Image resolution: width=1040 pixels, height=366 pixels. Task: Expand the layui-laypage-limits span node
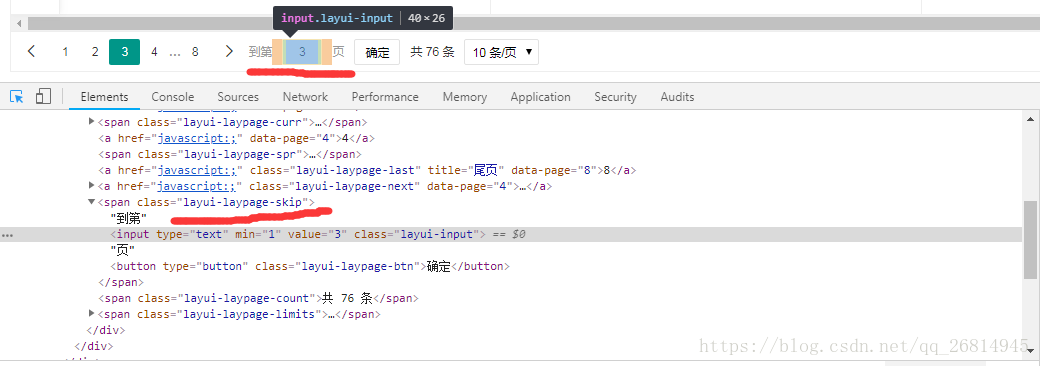coord(92,314)
